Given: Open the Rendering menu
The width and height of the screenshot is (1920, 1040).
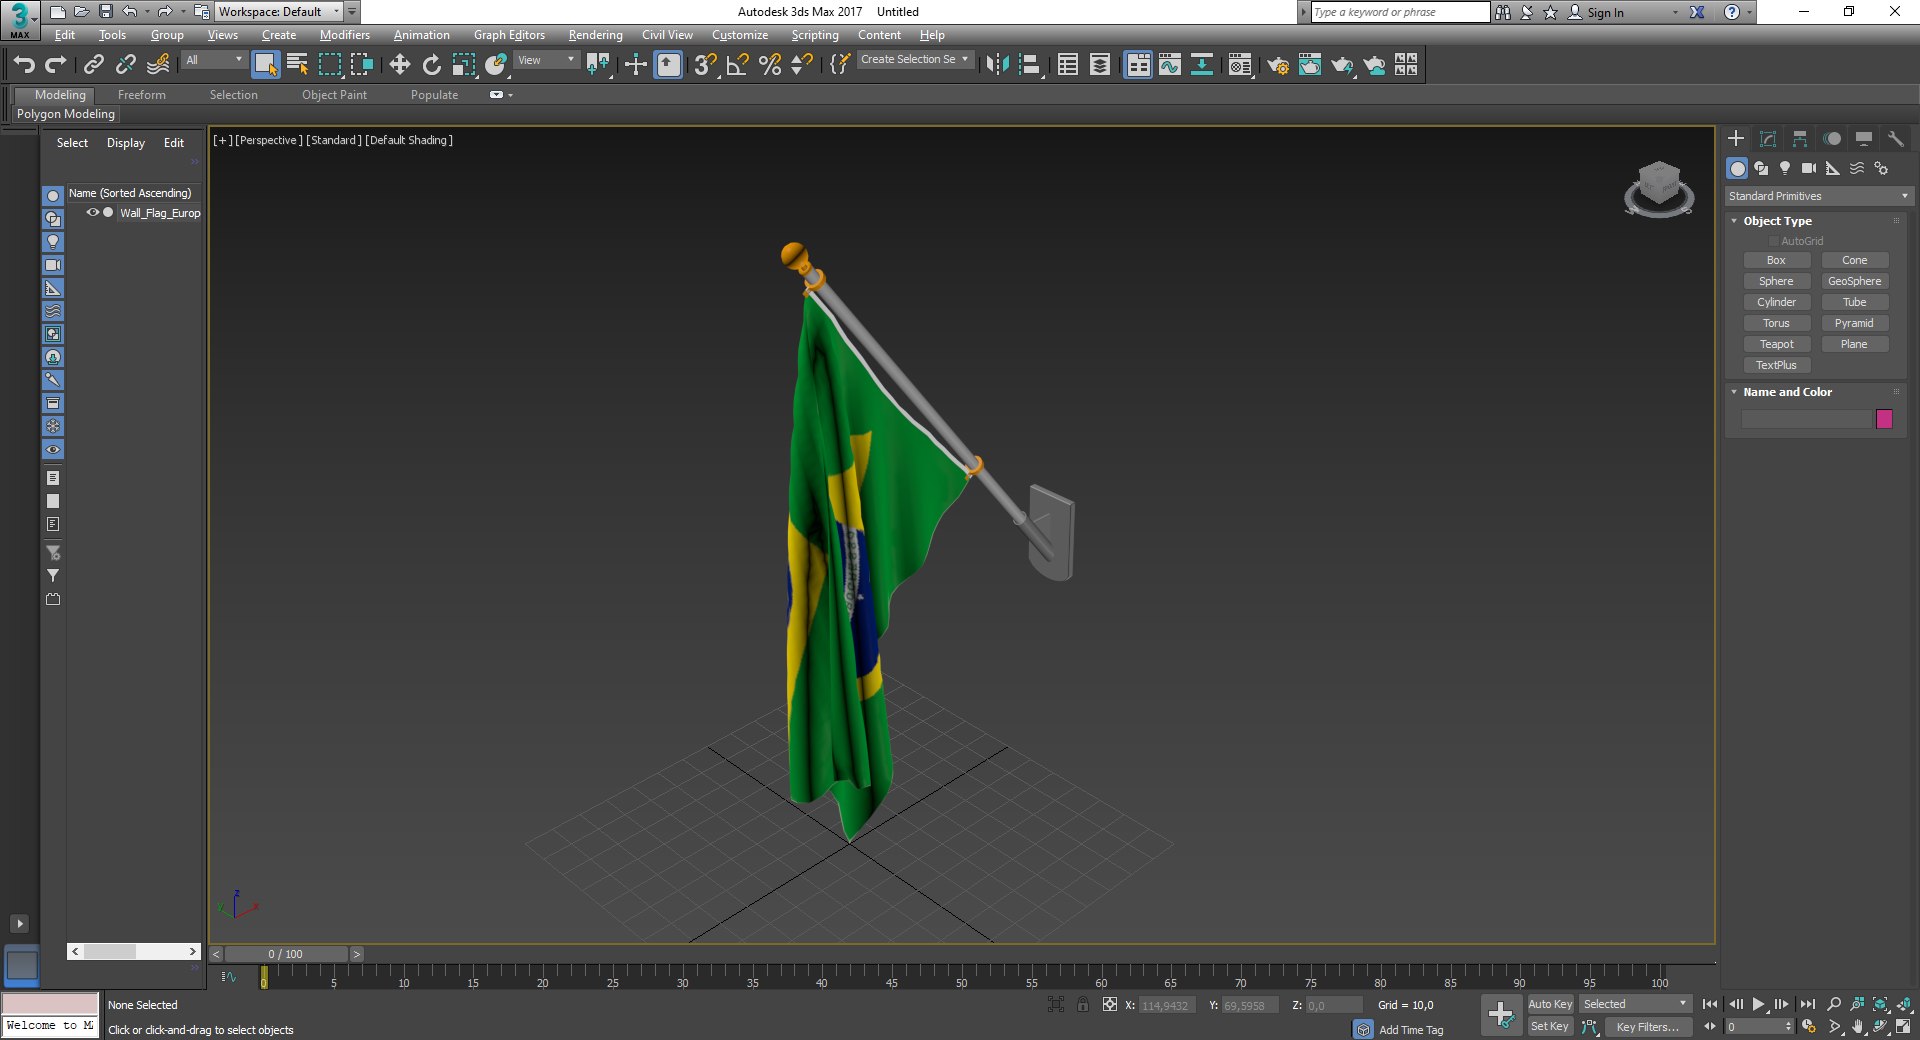Looking at the screenshot, I should (596, 35).
